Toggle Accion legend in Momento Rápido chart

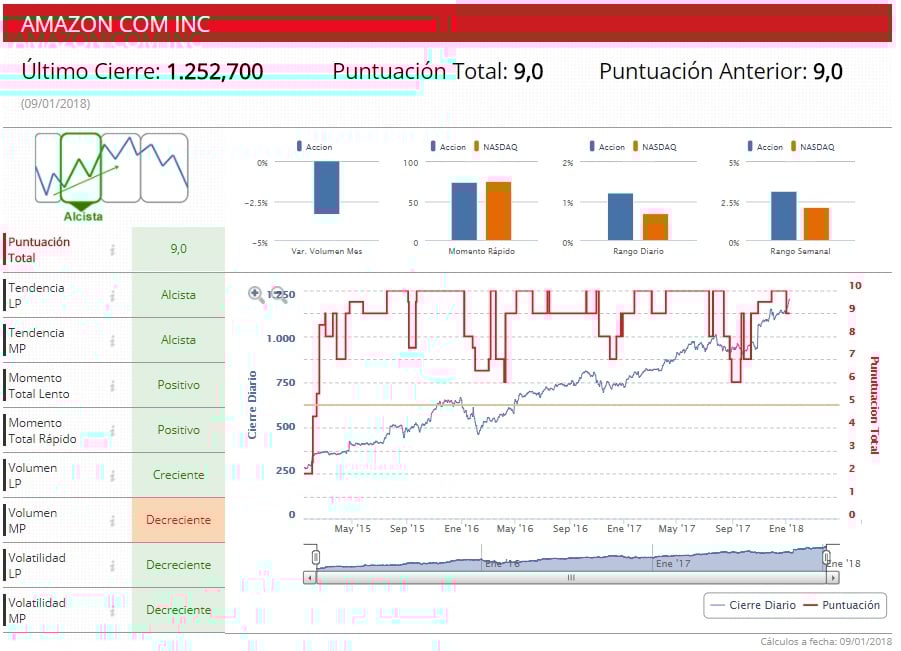[x=448, y=147]
